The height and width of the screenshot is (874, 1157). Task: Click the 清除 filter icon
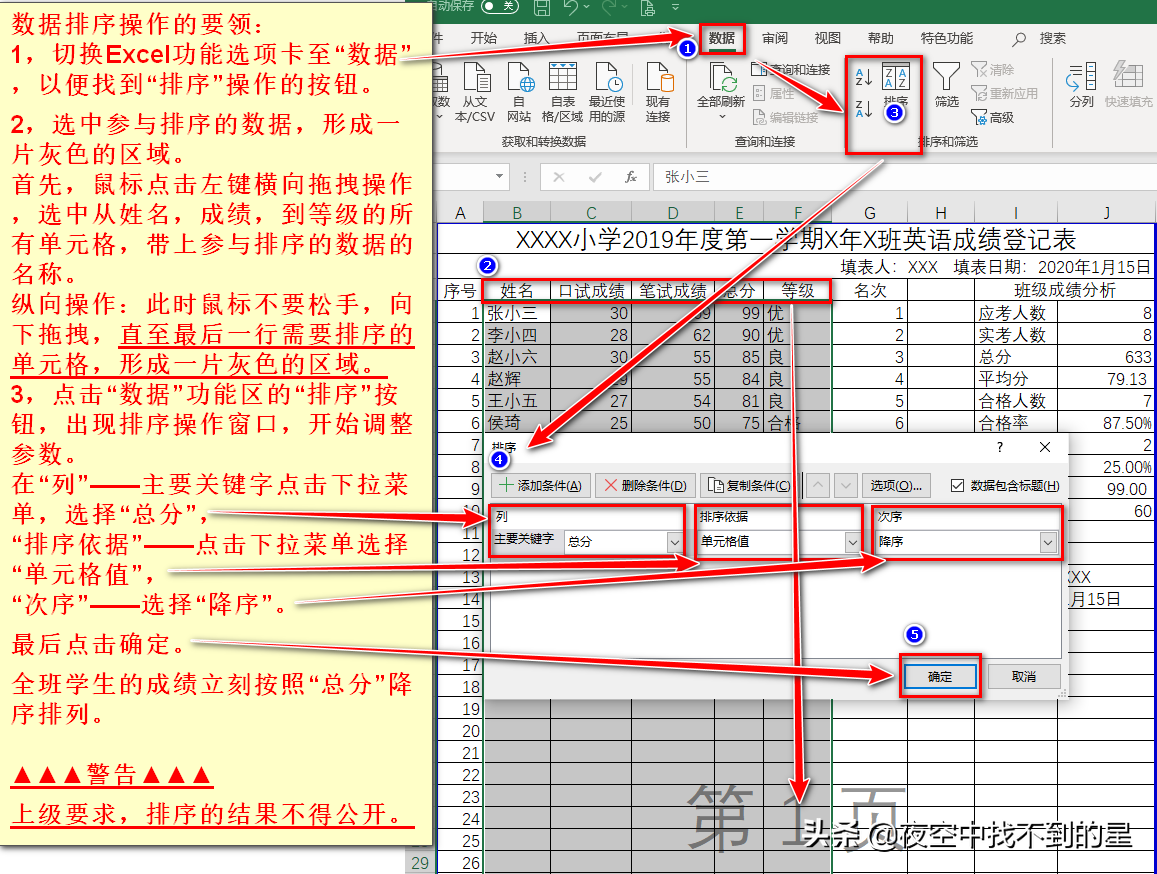pos(992,69)
